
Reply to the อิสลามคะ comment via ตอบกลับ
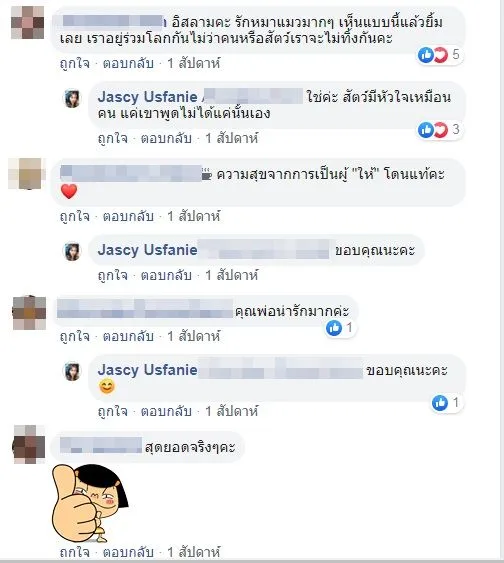pyautogui.click(x=128, y=64)
